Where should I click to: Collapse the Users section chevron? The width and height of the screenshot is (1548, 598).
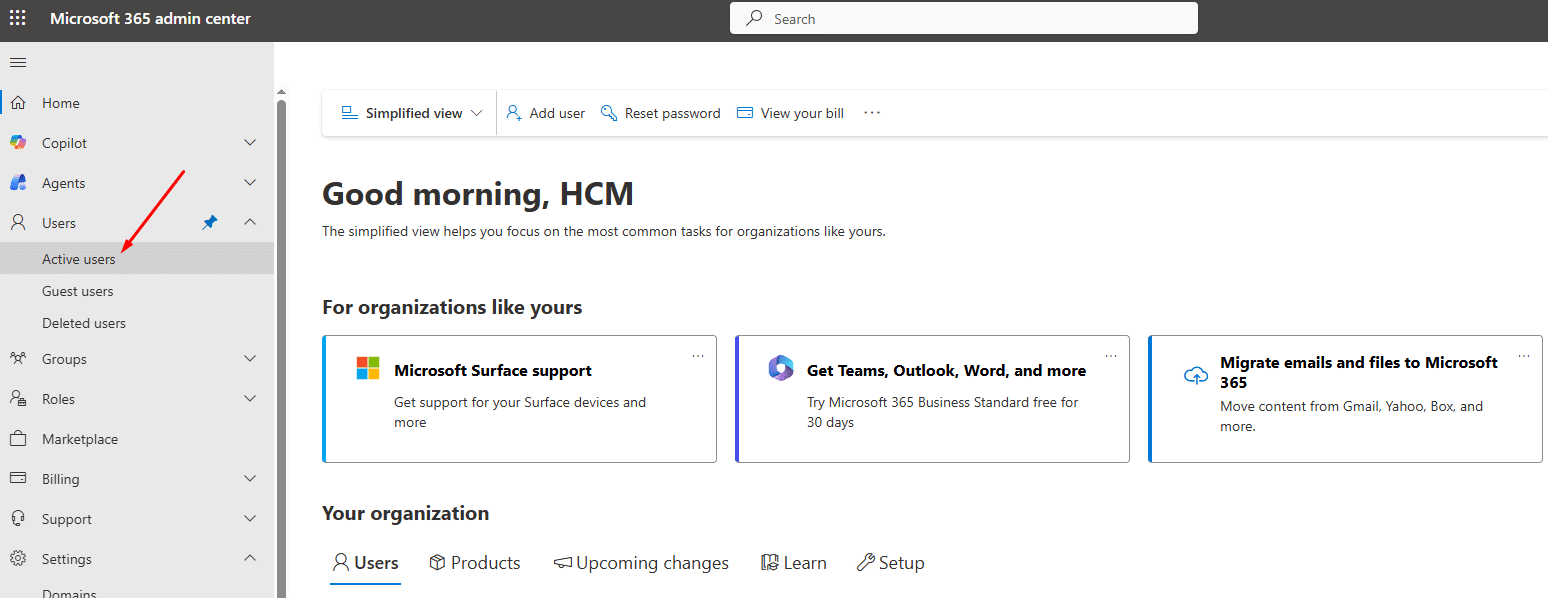(250, 223)
